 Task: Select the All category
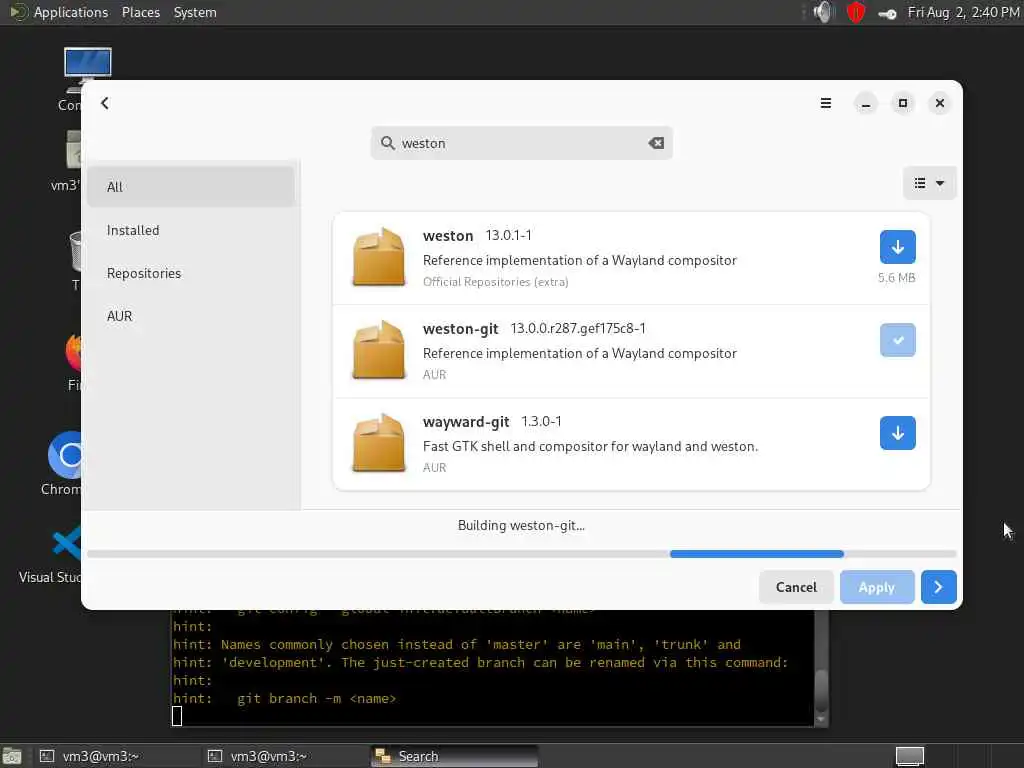point(191,187)
